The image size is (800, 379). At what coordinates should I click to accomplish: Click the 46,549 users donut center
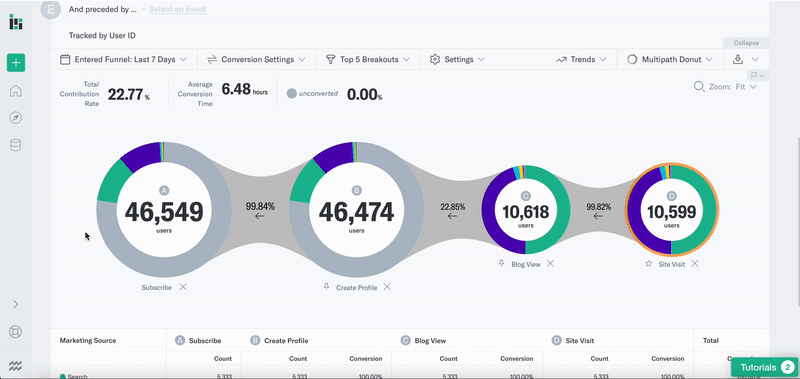(x=164, y=210)
